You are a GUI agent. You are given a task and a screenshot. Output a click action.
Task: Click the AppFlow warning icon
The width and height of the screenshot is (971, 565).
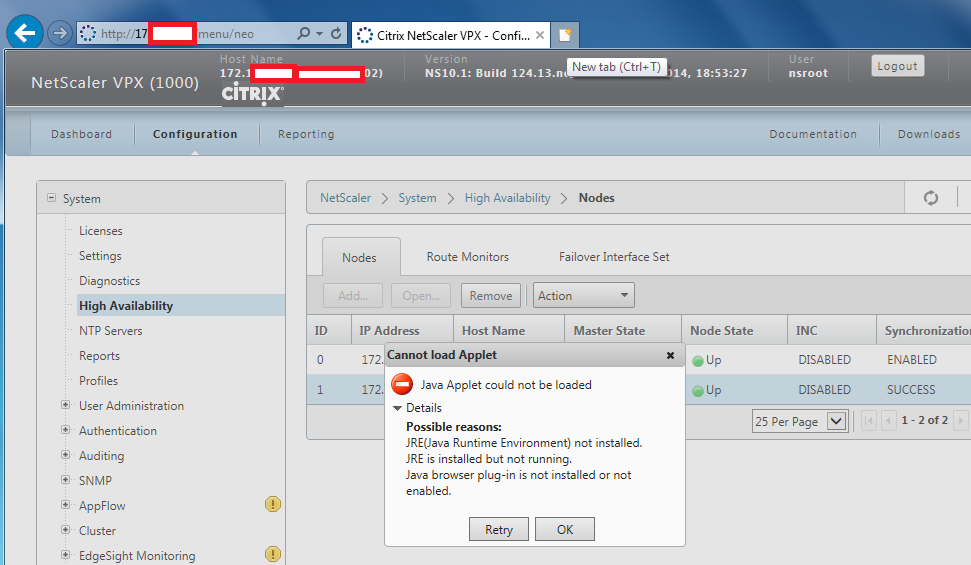(x=272, y=504)
